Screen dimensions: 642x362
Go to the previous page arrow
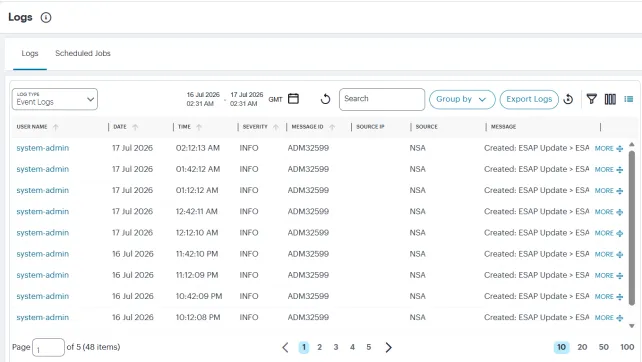coord(285,347)
